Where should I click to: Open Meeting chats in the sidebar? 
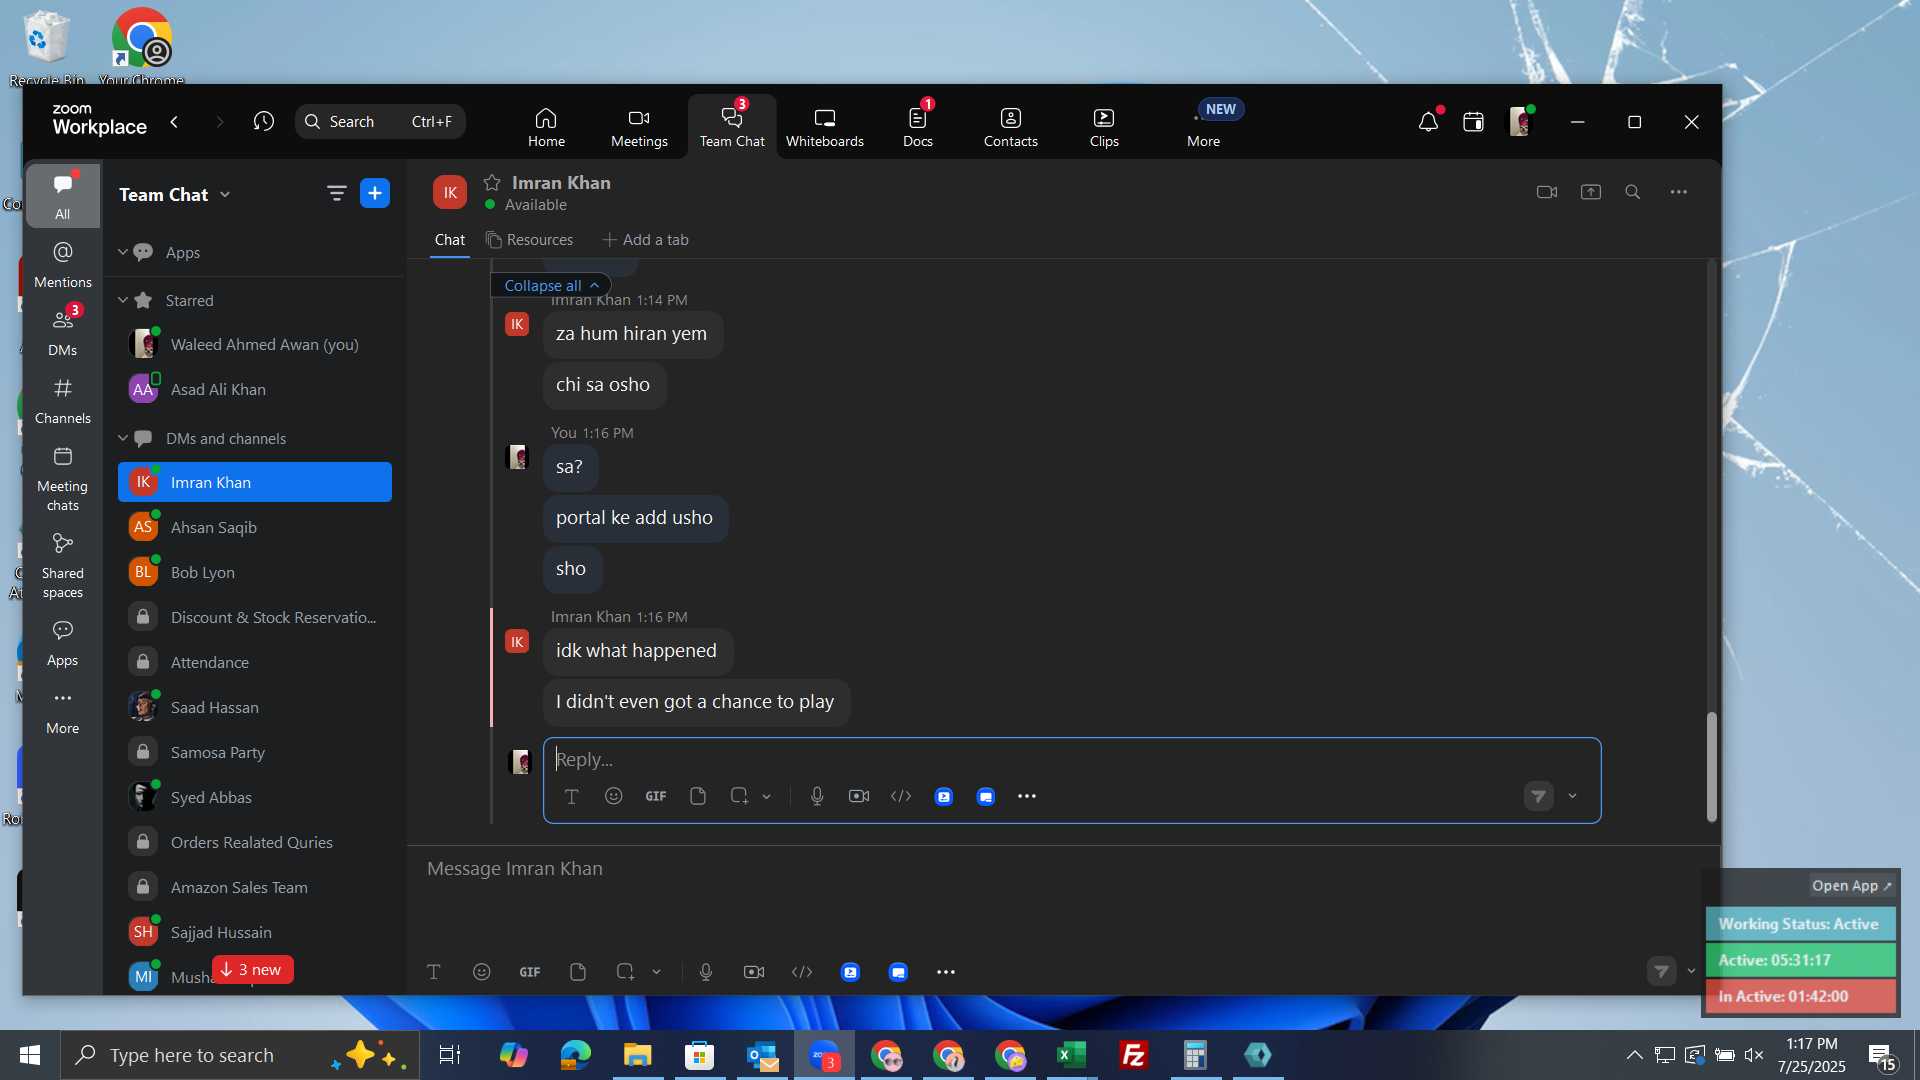[62, 479]
